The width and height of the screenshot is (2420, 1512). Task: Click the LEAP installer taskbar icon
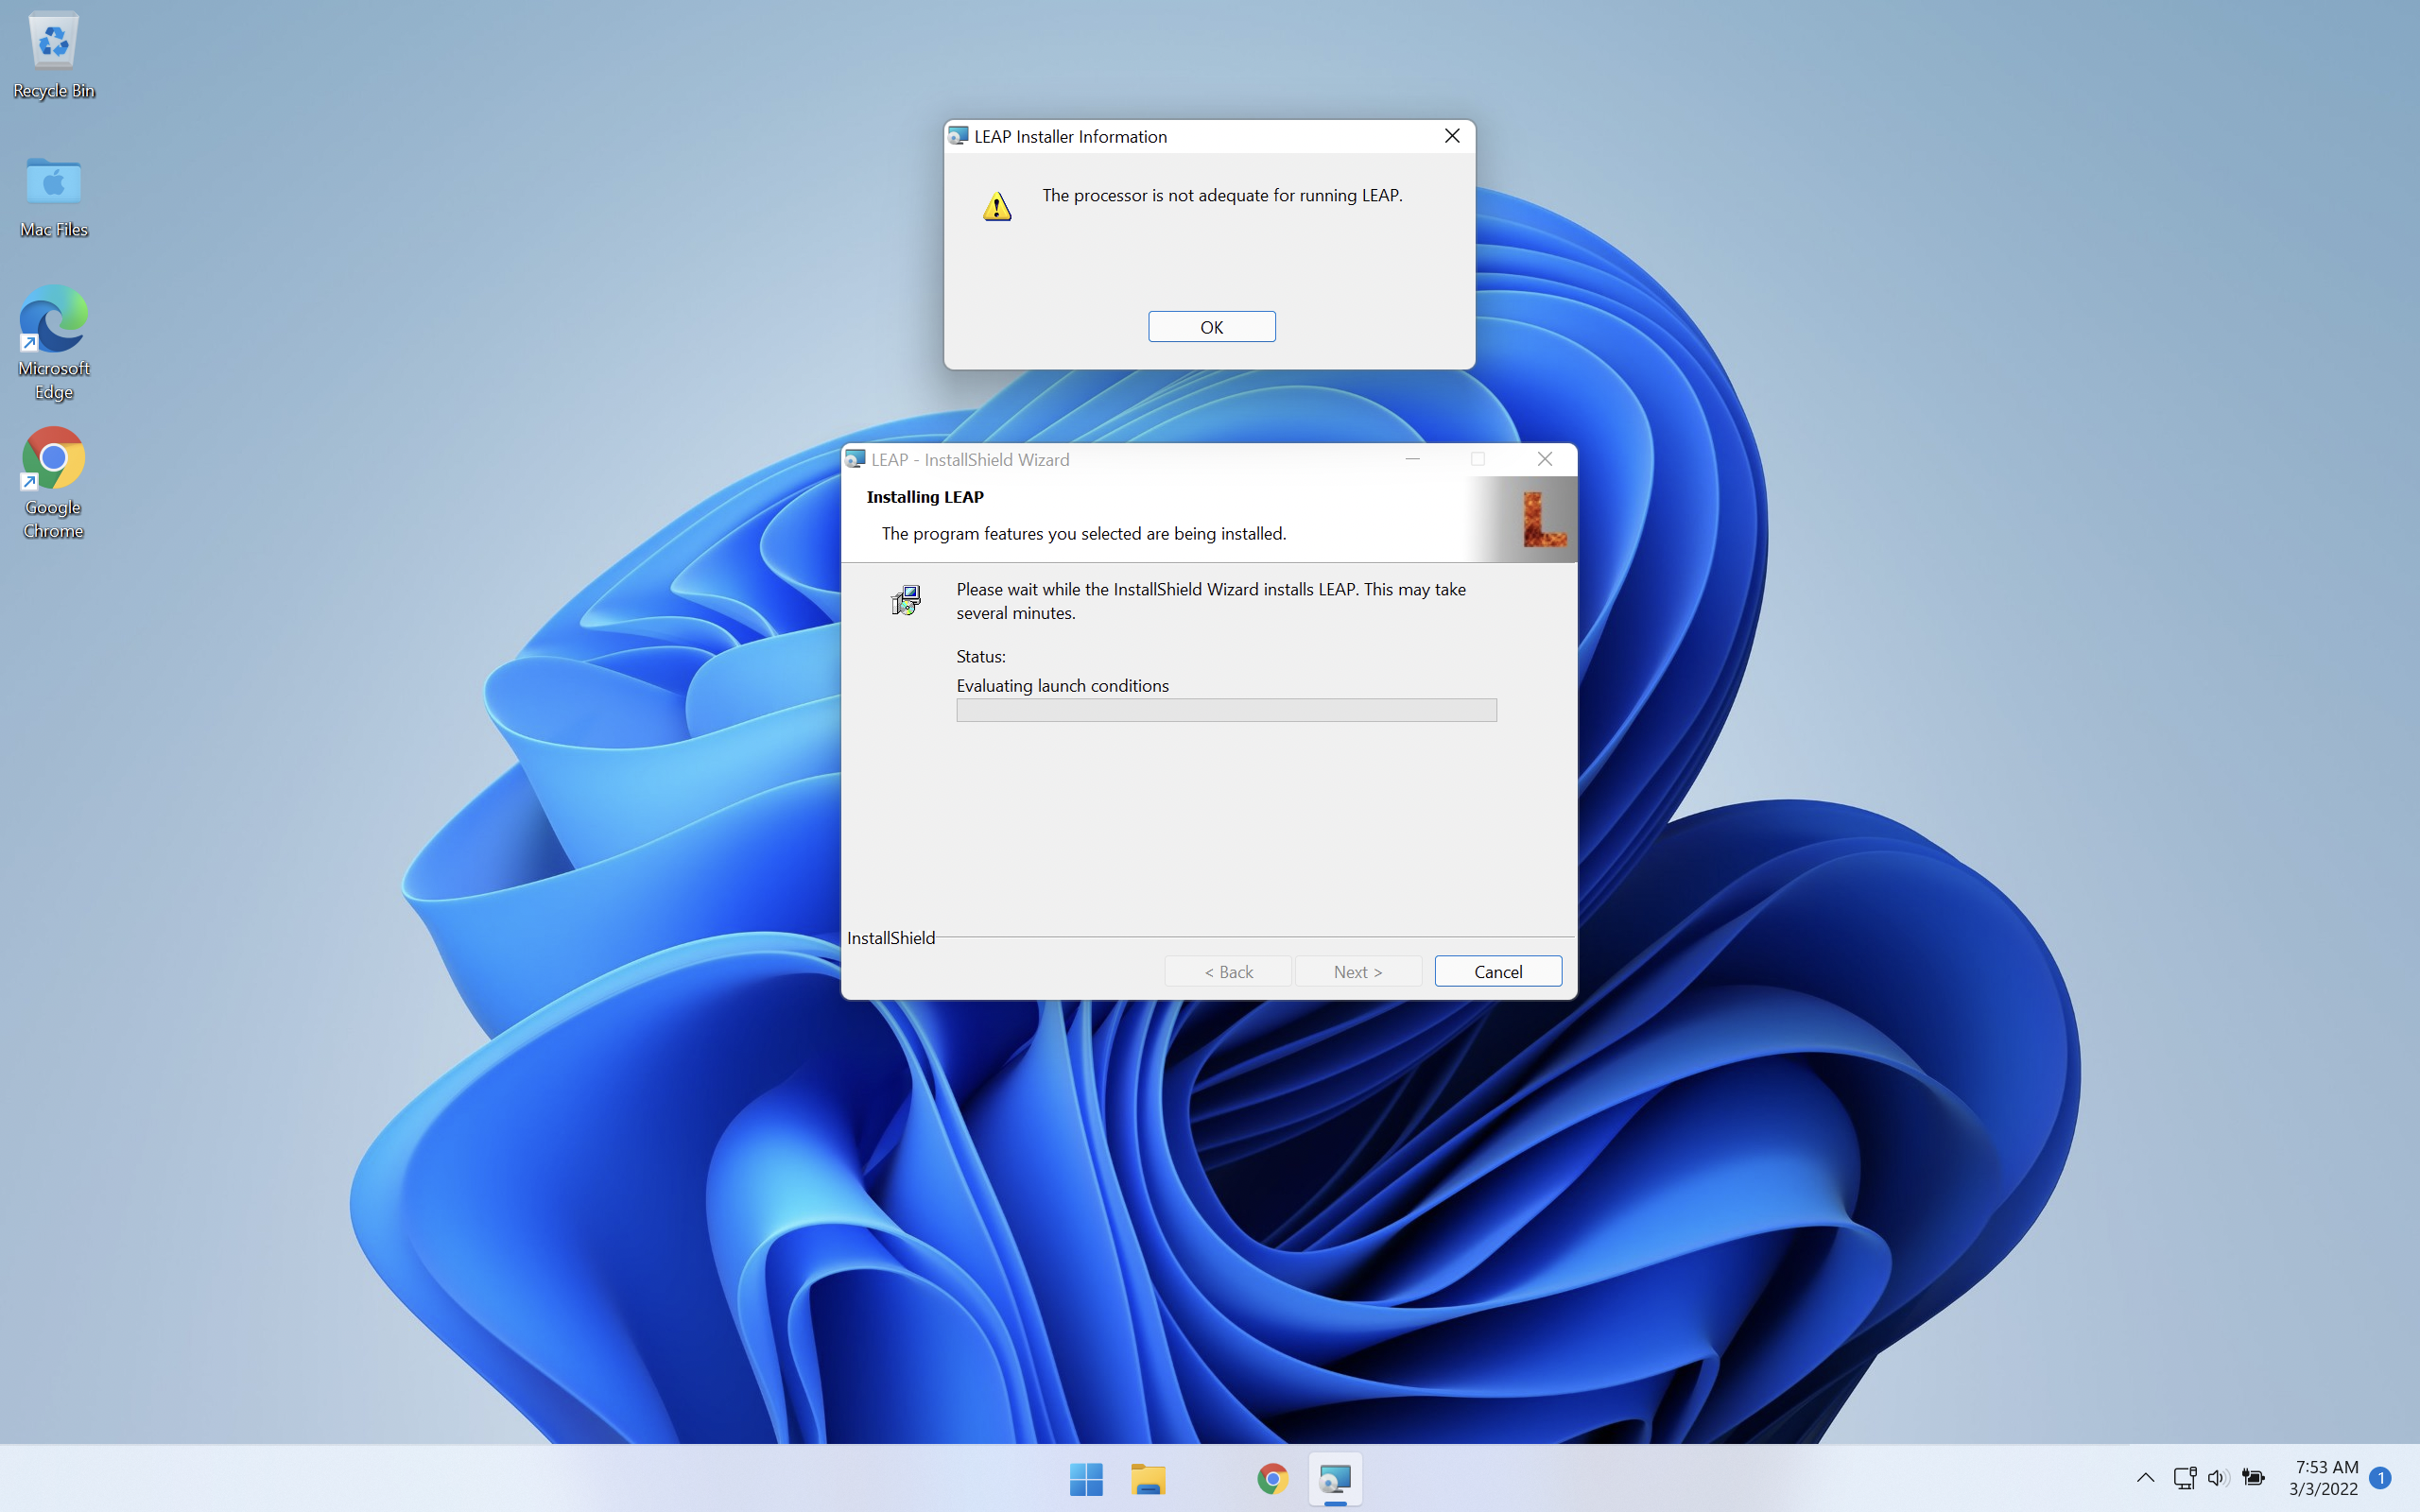(1335, 1478)
